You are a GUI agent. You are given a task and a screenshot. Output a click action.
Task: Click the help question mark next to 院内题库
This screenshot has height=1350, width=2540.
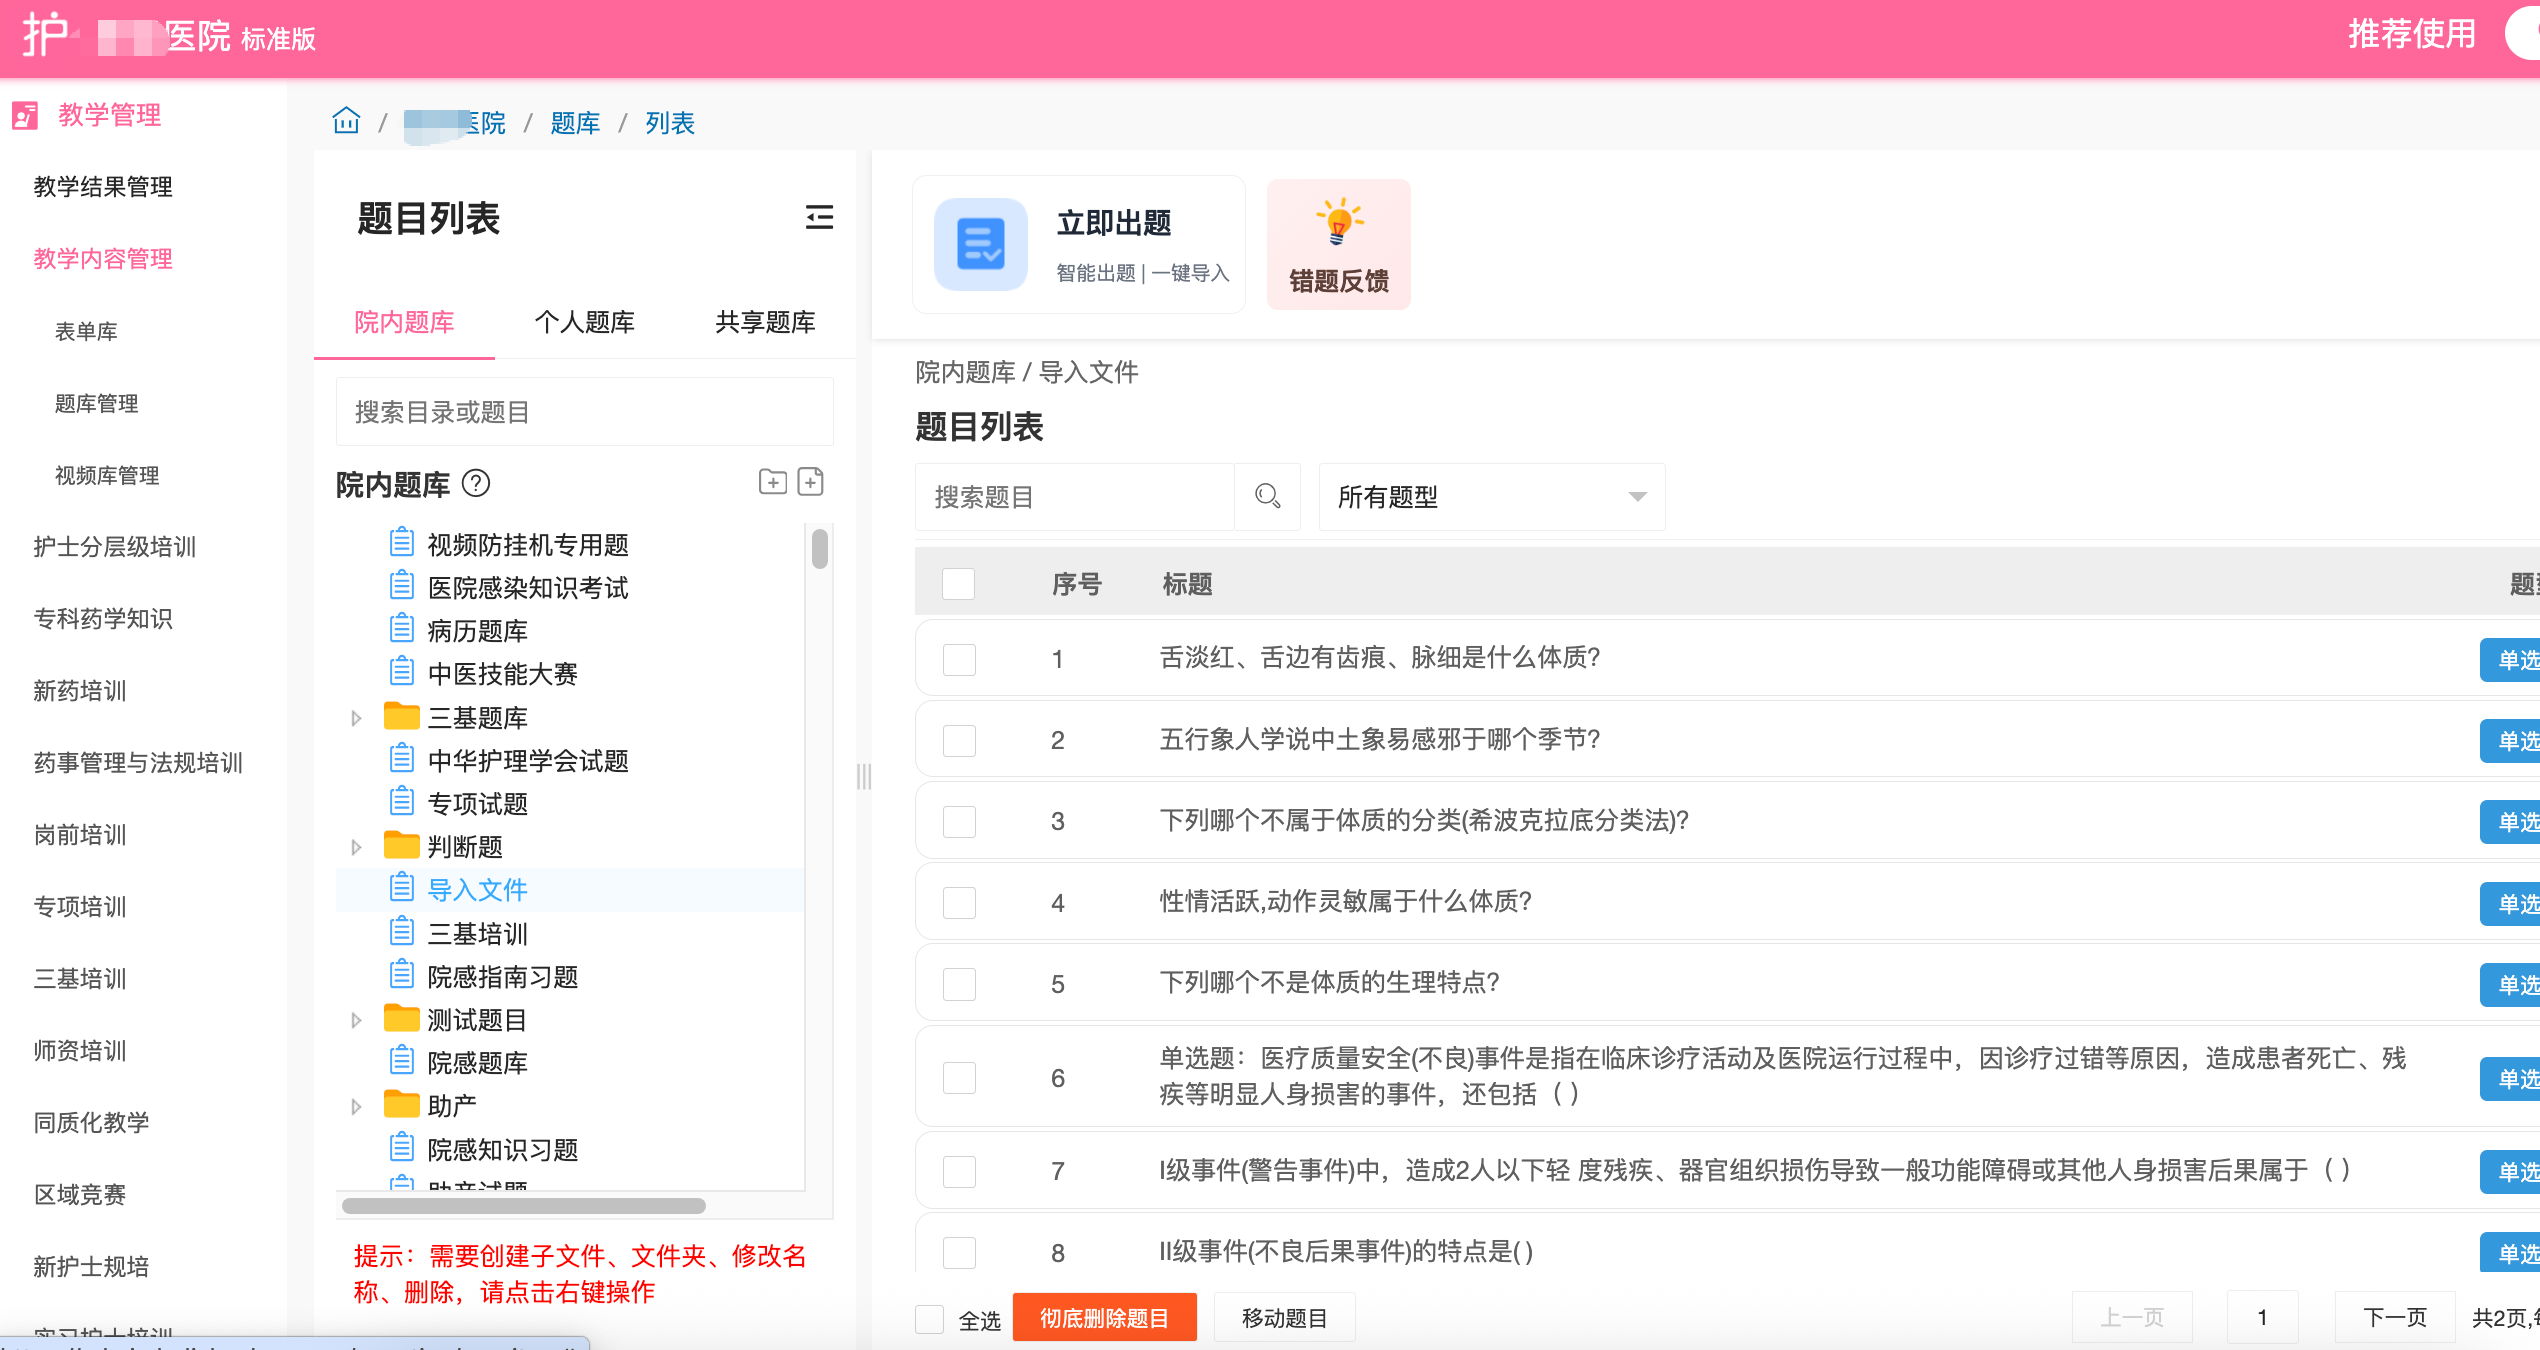click(x=476, y=484)
